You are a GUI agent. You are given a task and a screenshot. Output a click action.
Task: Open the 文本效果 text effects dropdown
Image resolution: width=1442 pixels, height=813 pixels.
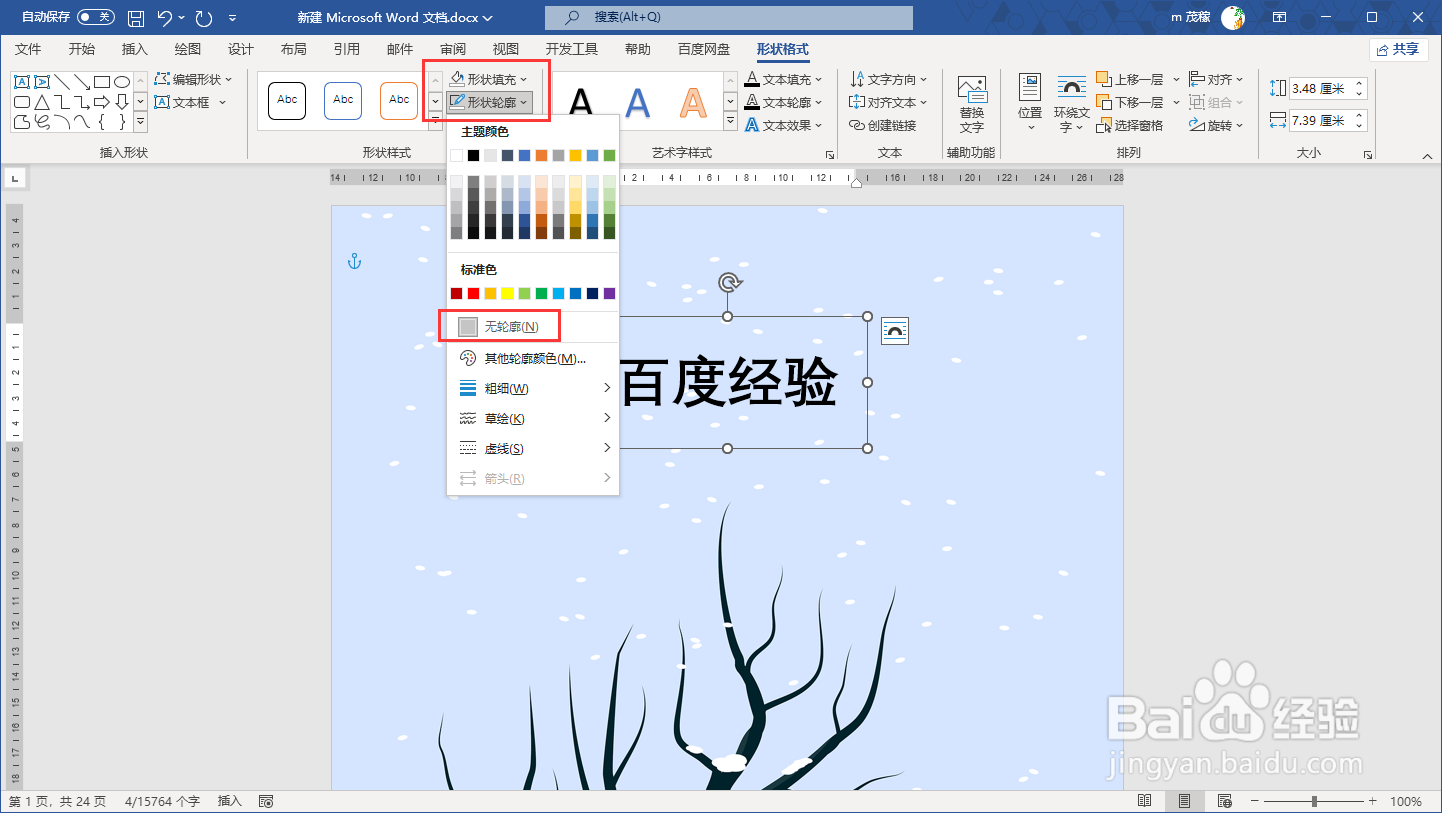[x=784, y=125]
